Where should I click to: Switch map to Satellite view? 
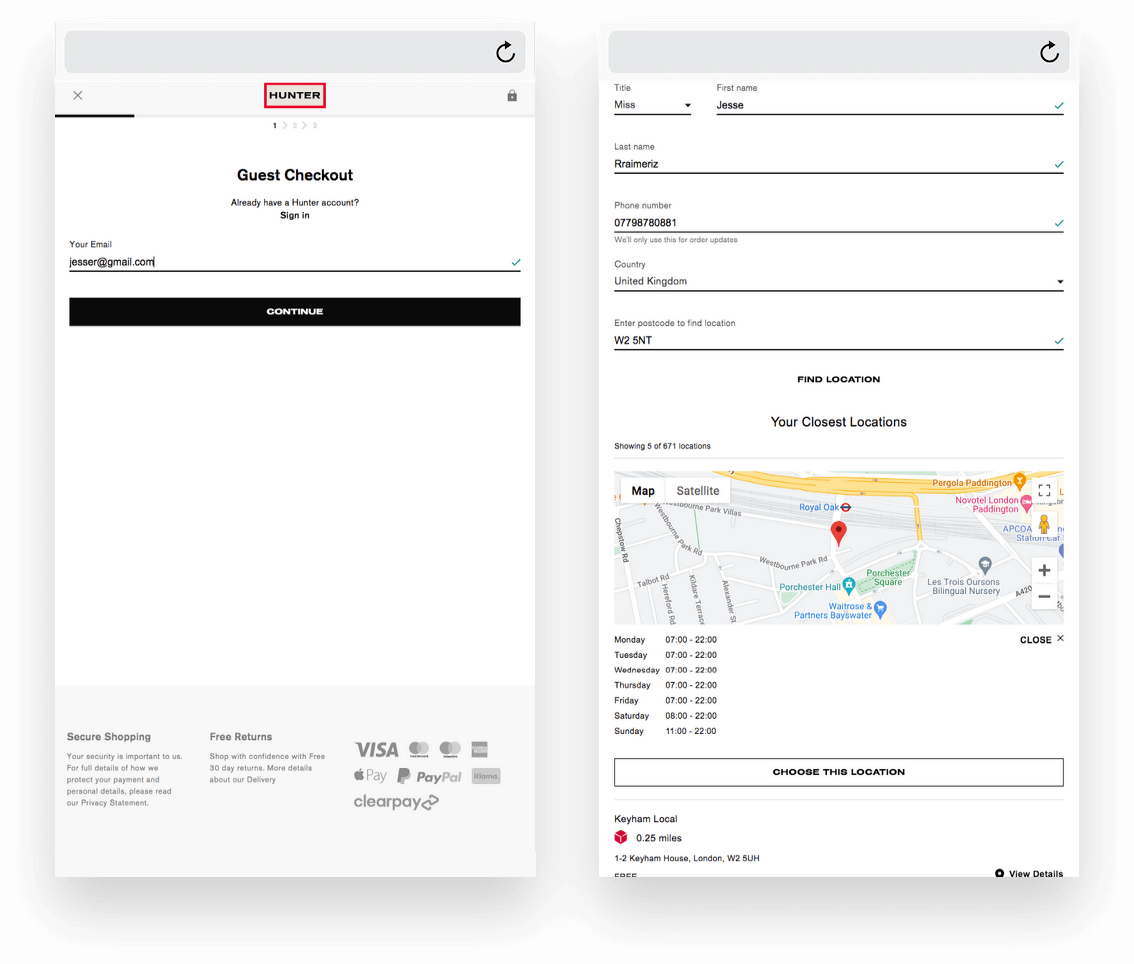coord(697,491)
